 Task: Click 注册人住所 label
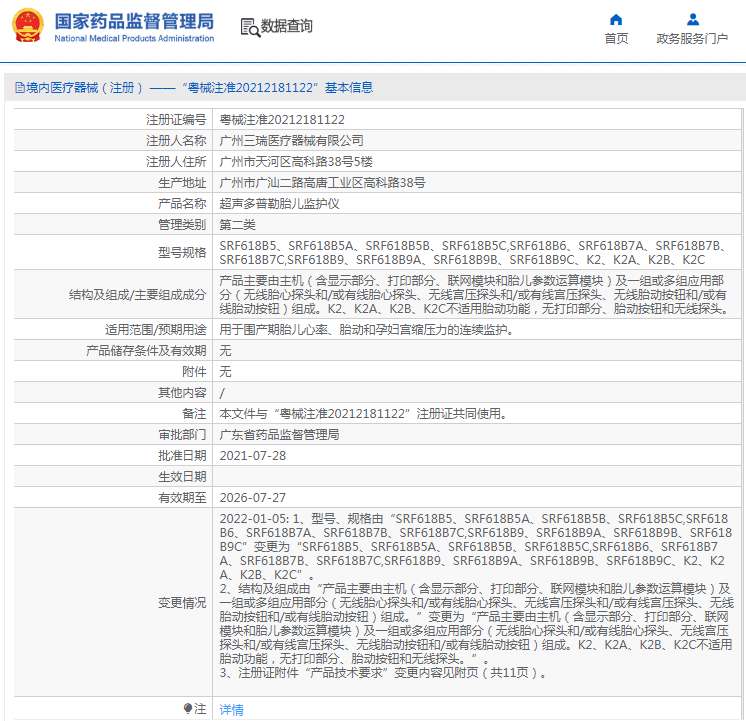click(176, 162)
